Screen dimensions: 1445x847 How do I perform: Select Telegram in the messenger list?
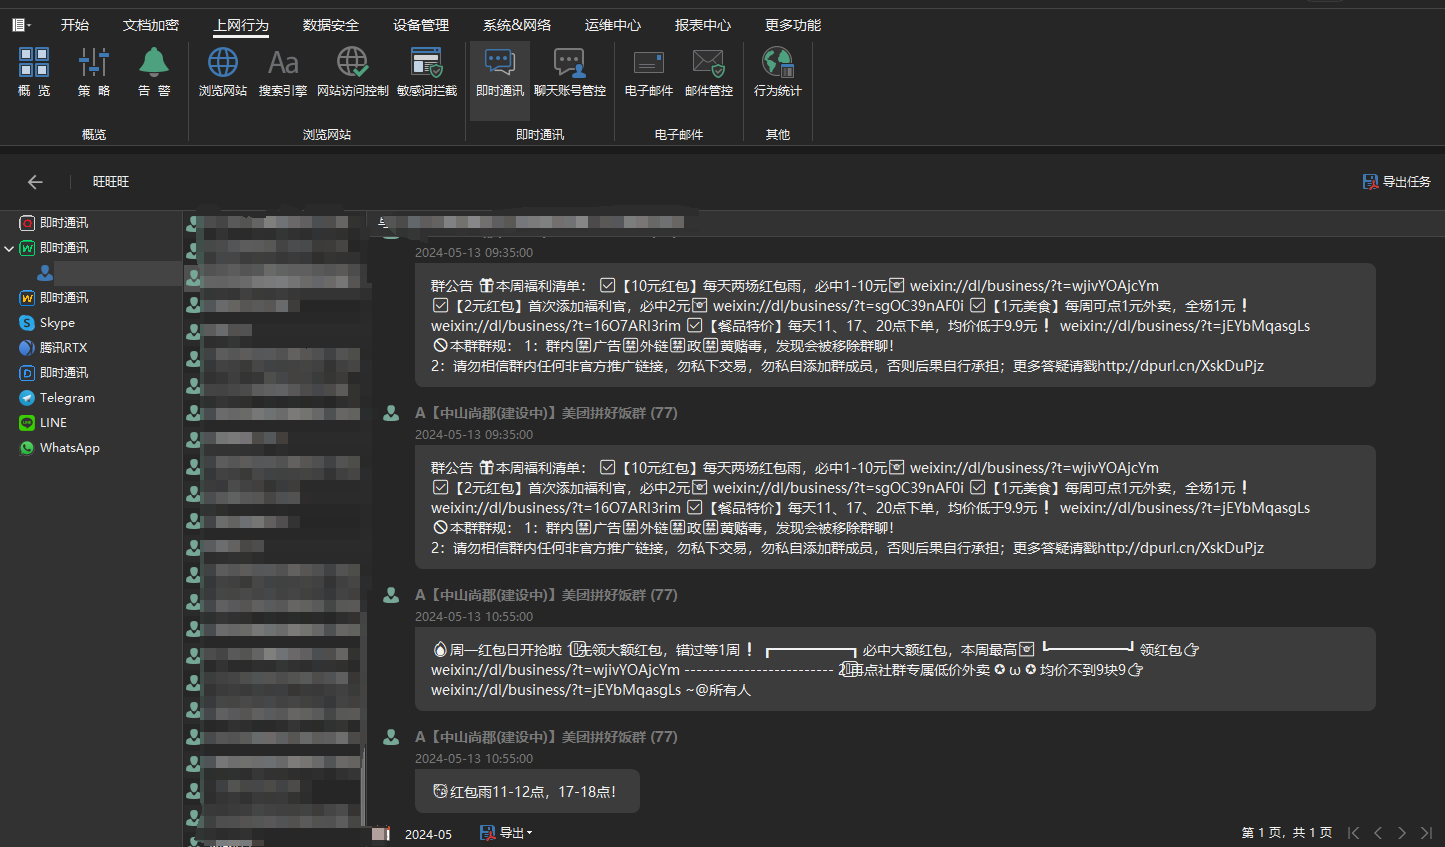tap(67, 398)
